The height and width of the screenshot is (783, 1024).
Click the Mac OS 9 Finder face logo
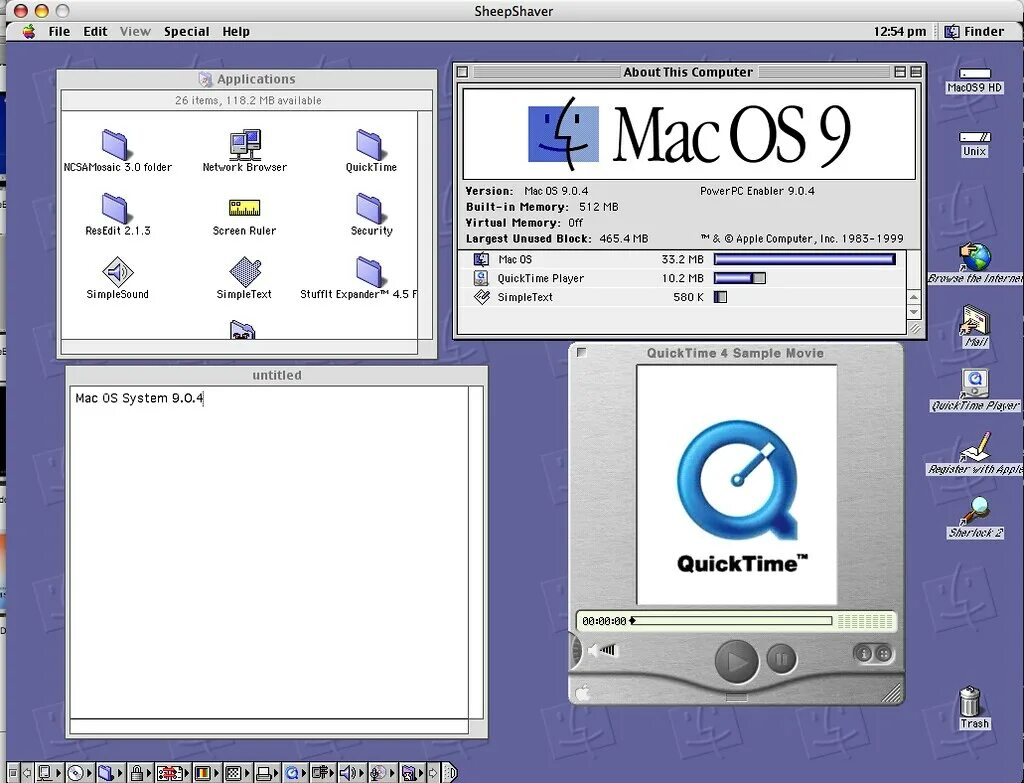[x=563, y=134]
